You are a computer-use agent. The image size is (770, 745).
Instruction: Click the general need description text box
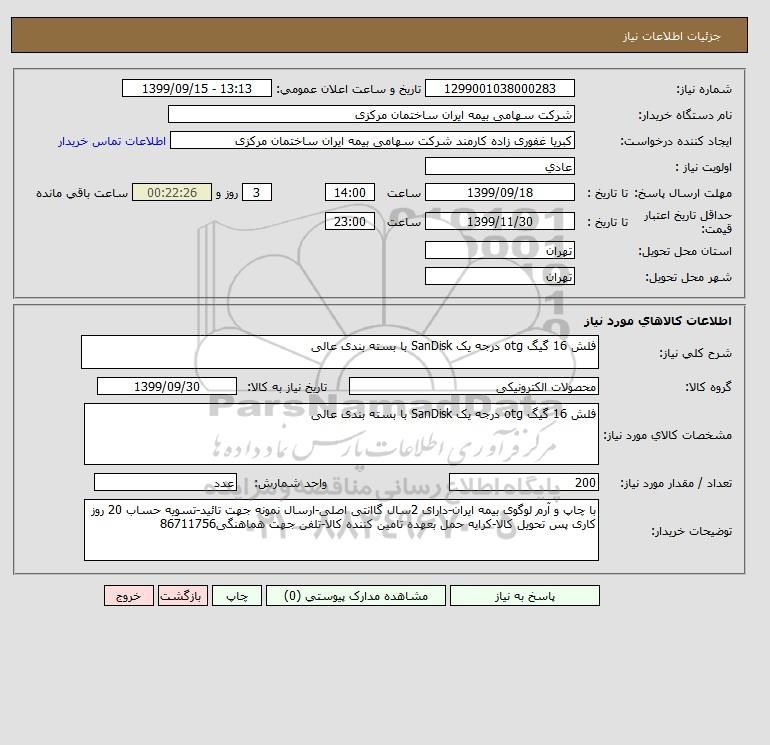pyautogui.click(x=340, y=352)
